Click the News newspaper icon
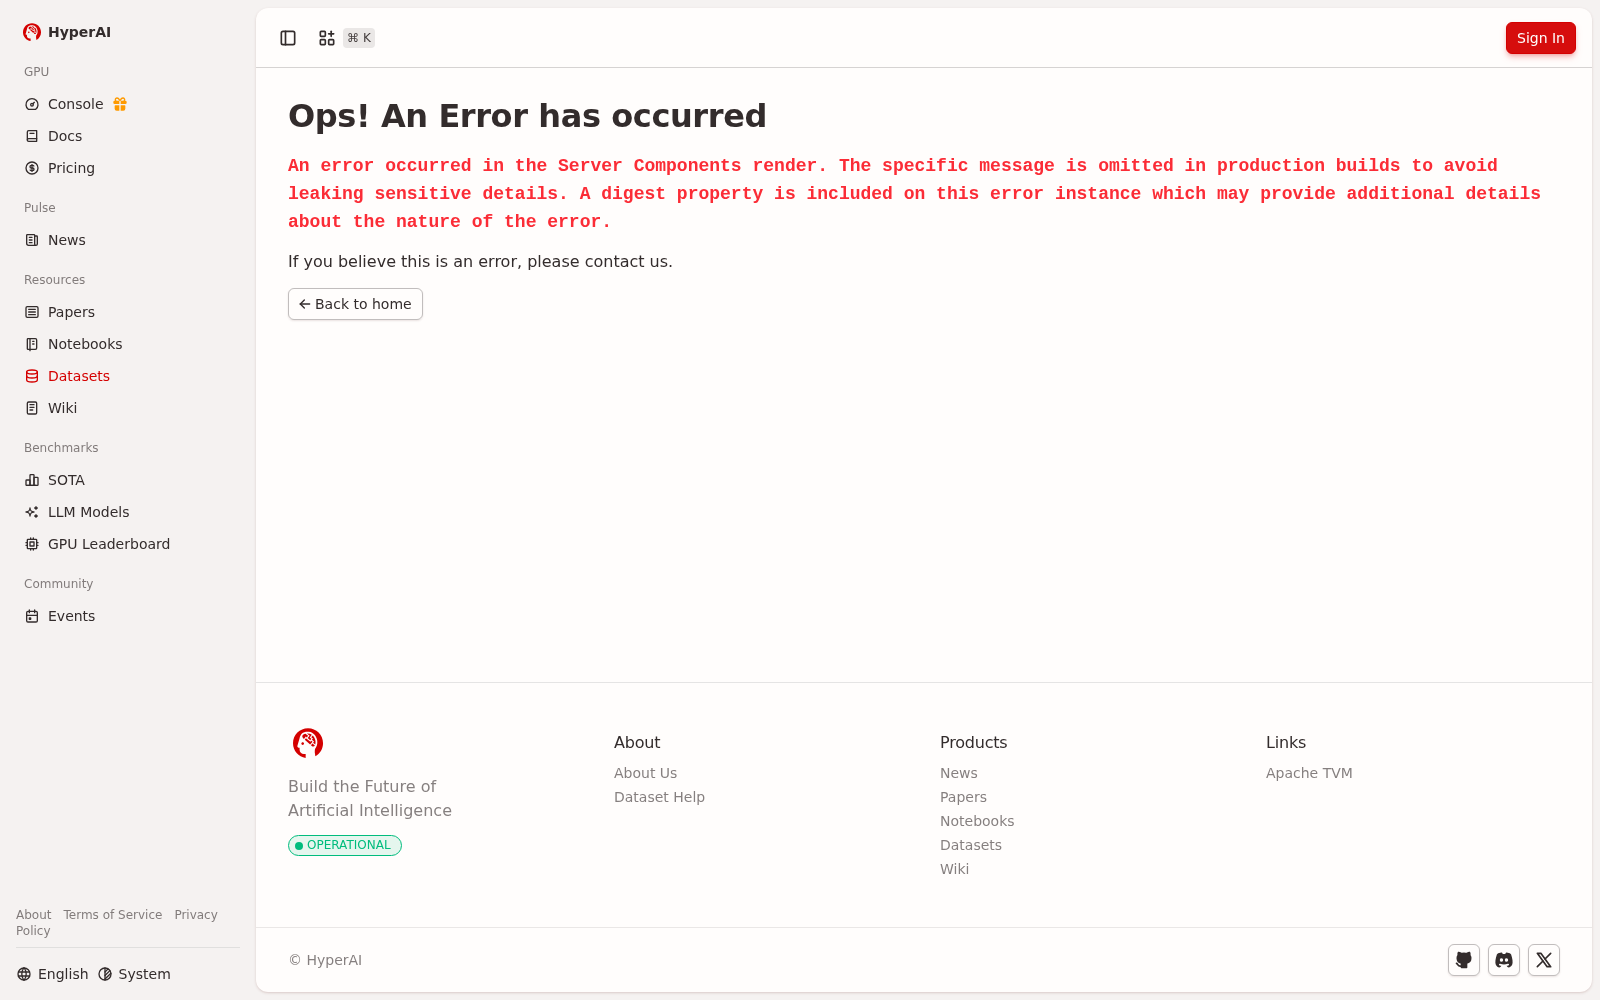Screen dimensions: 1600x1000 click(32, 240)
